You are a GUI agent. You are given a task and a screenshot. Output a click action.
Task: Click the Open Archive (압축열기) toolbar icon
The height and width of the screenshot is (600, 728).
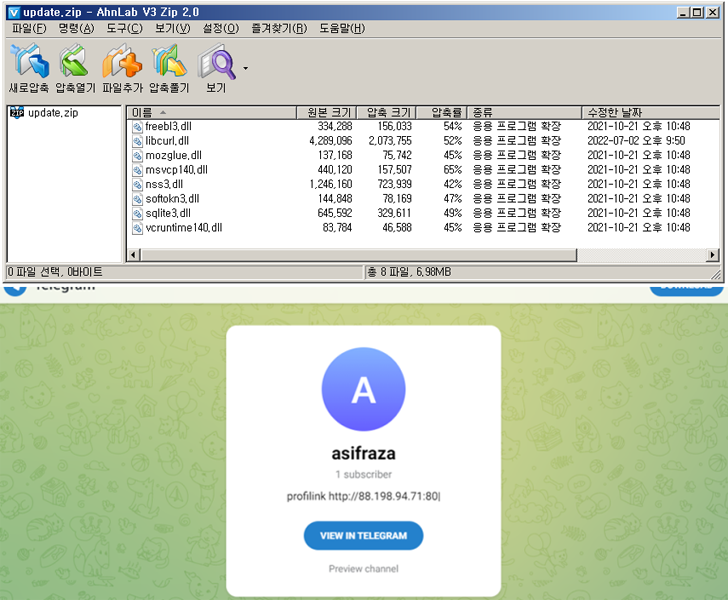click(x=74, y=65)
